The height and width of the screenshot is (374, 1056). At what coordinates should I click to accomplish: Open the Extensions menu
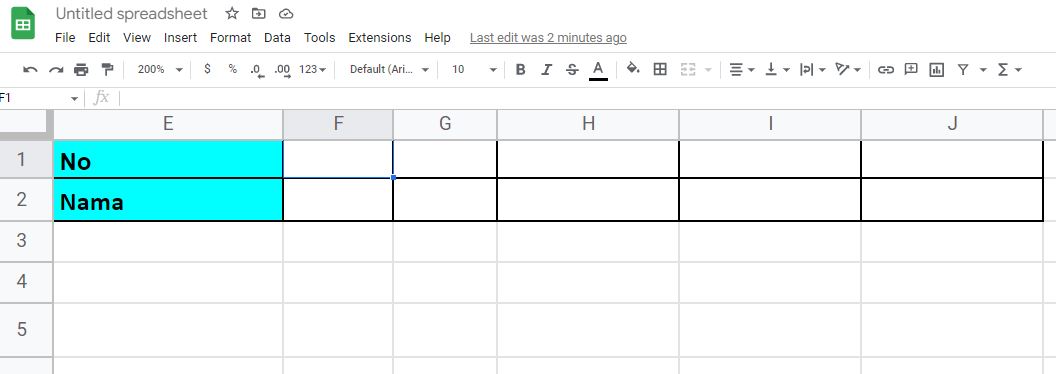[x=379, y=38]
